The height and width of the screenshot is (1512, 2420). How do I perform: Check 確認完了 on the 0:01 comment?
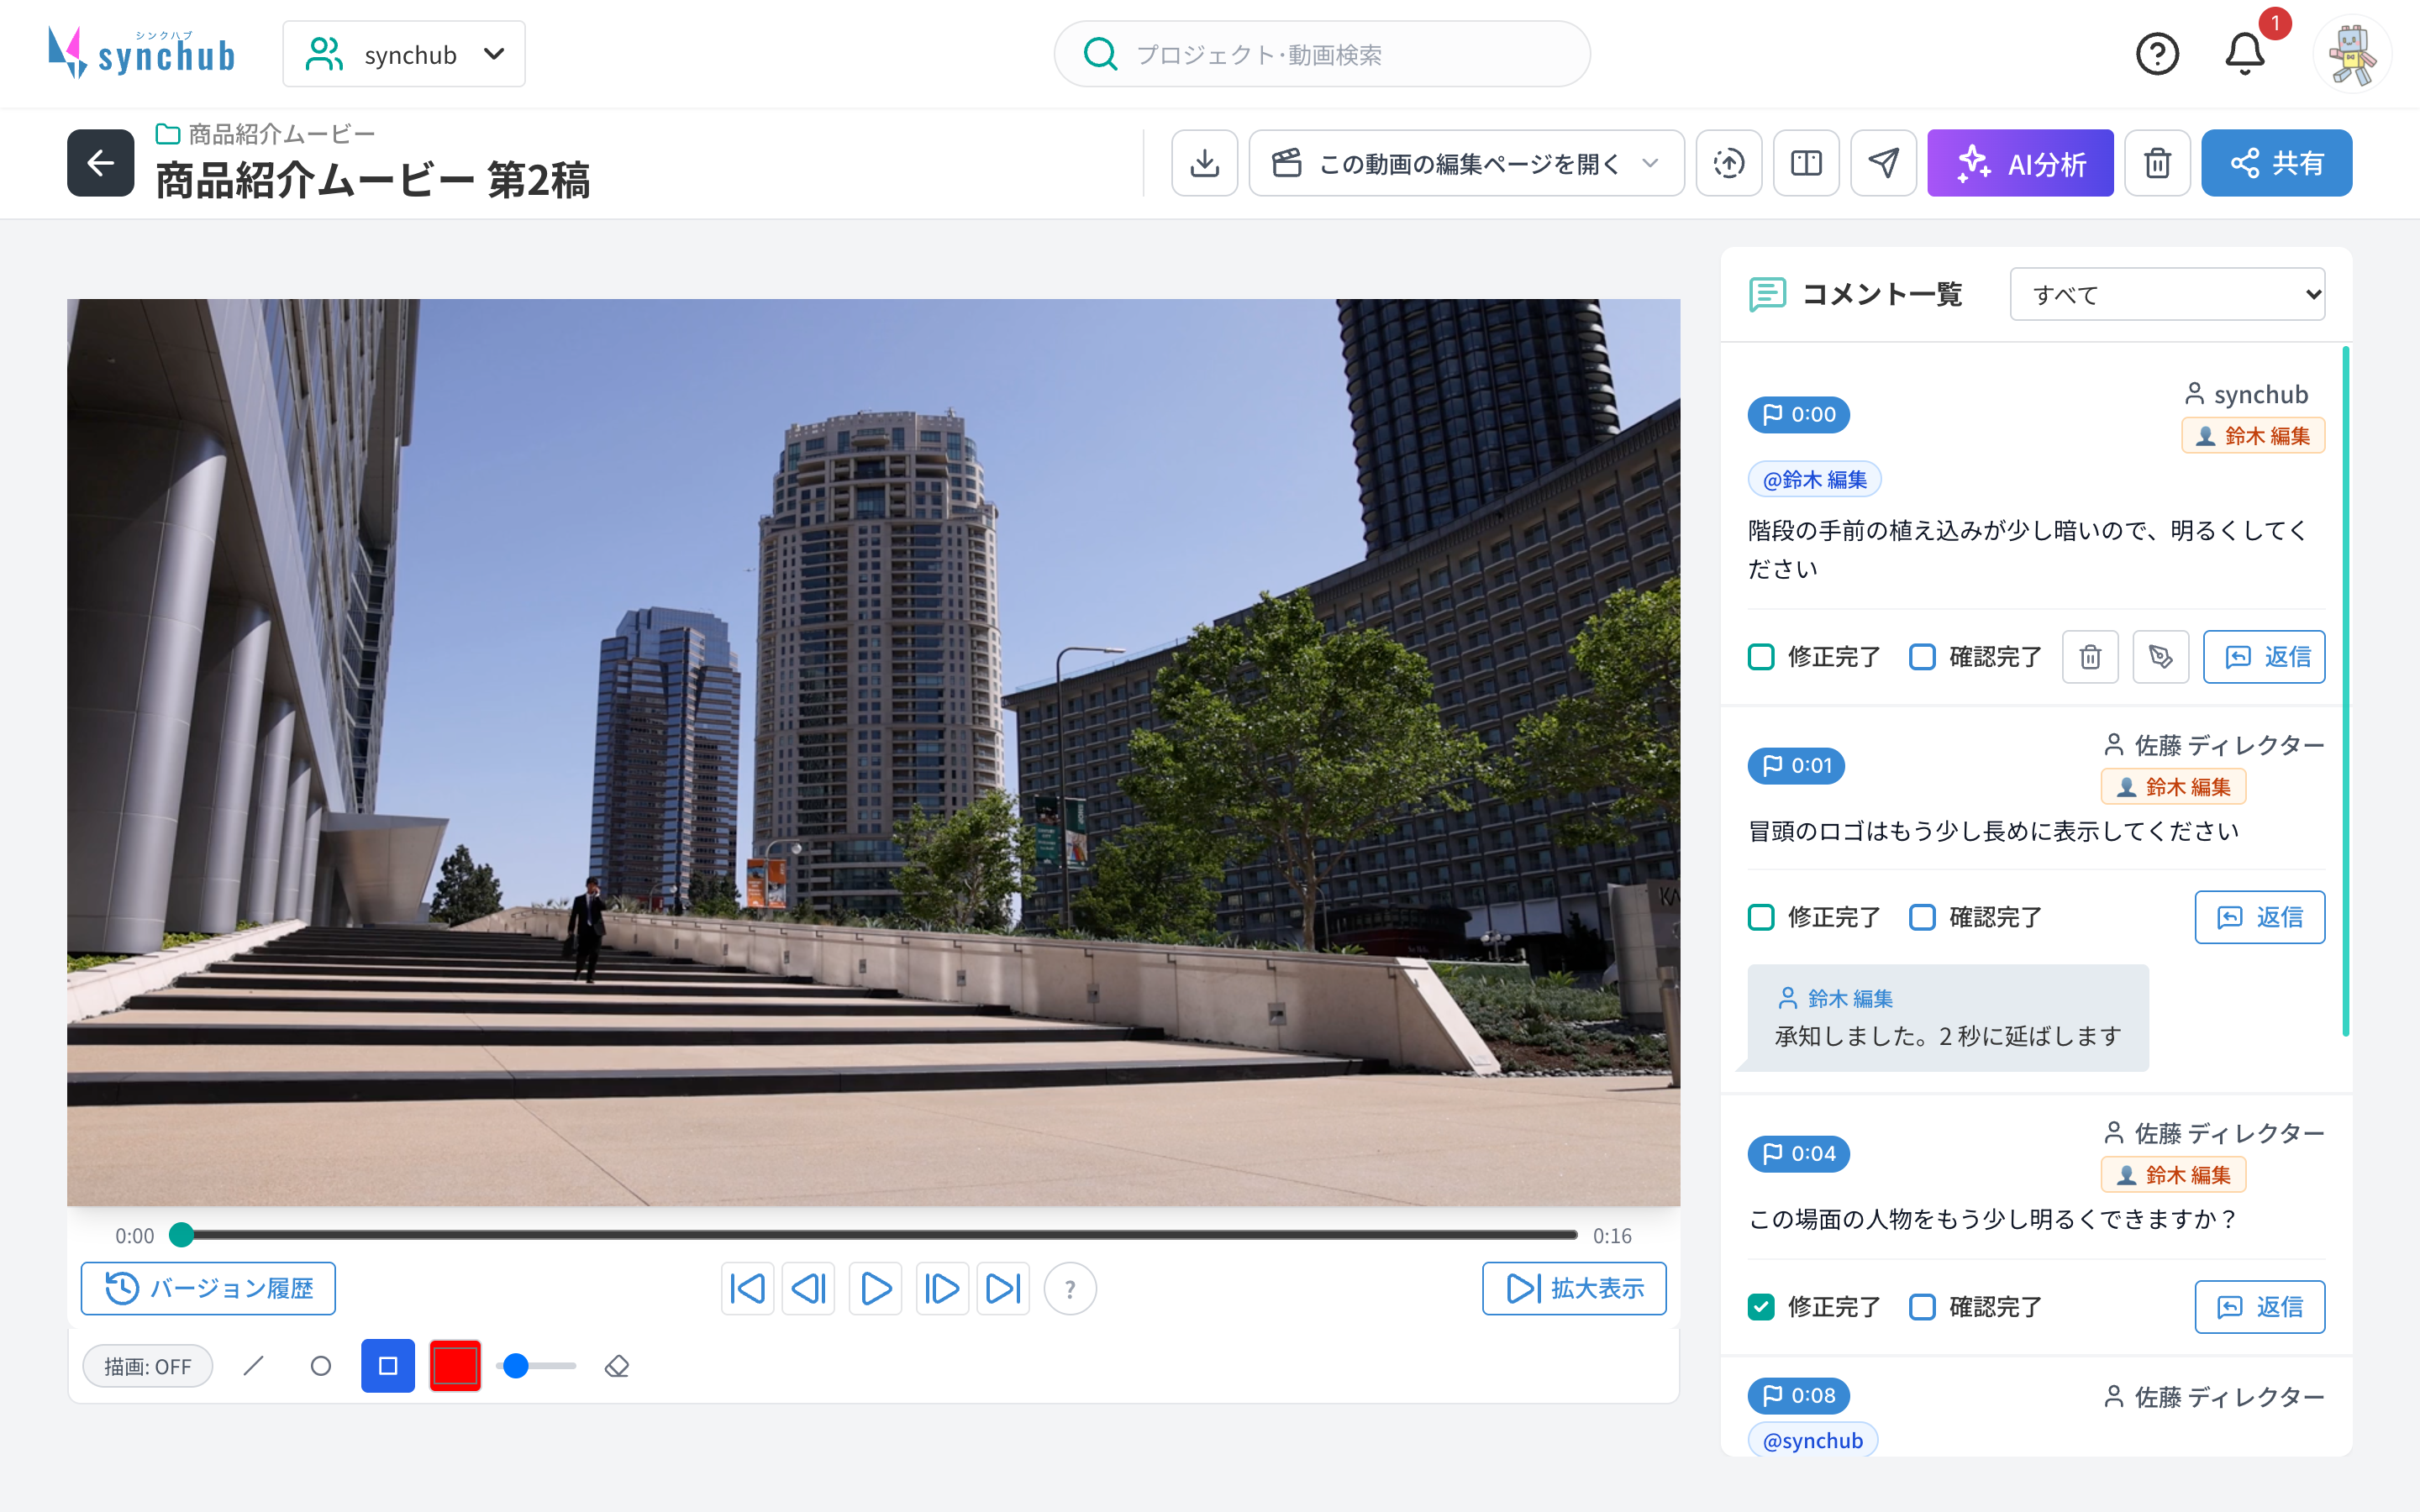coord(1922,917)
